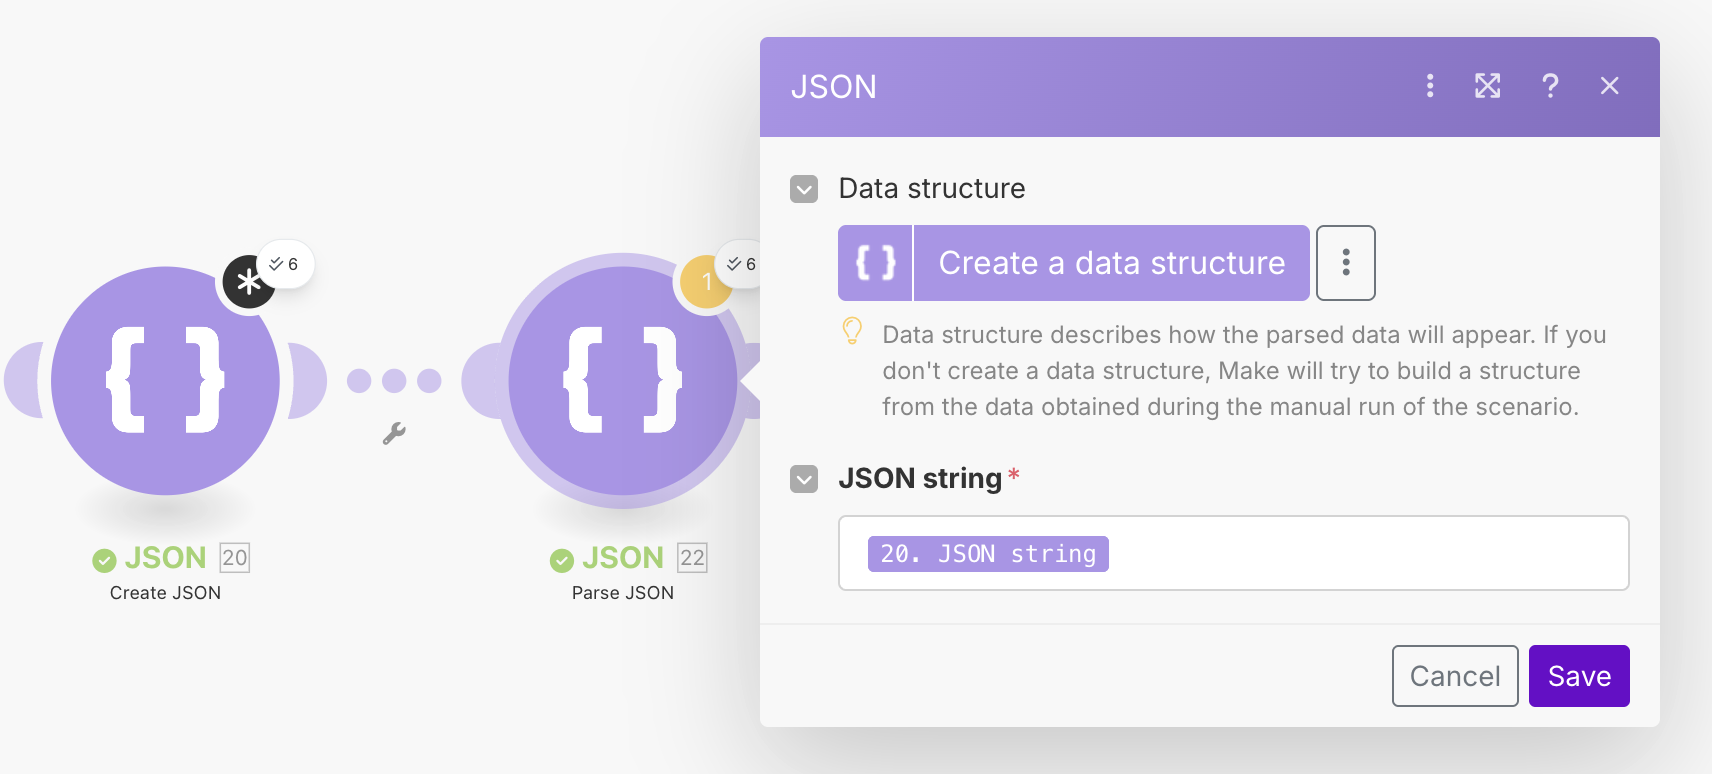This screenshot has height=774, width=1712.
Task: Open the data structure icon in the panel
Action: 874,262
